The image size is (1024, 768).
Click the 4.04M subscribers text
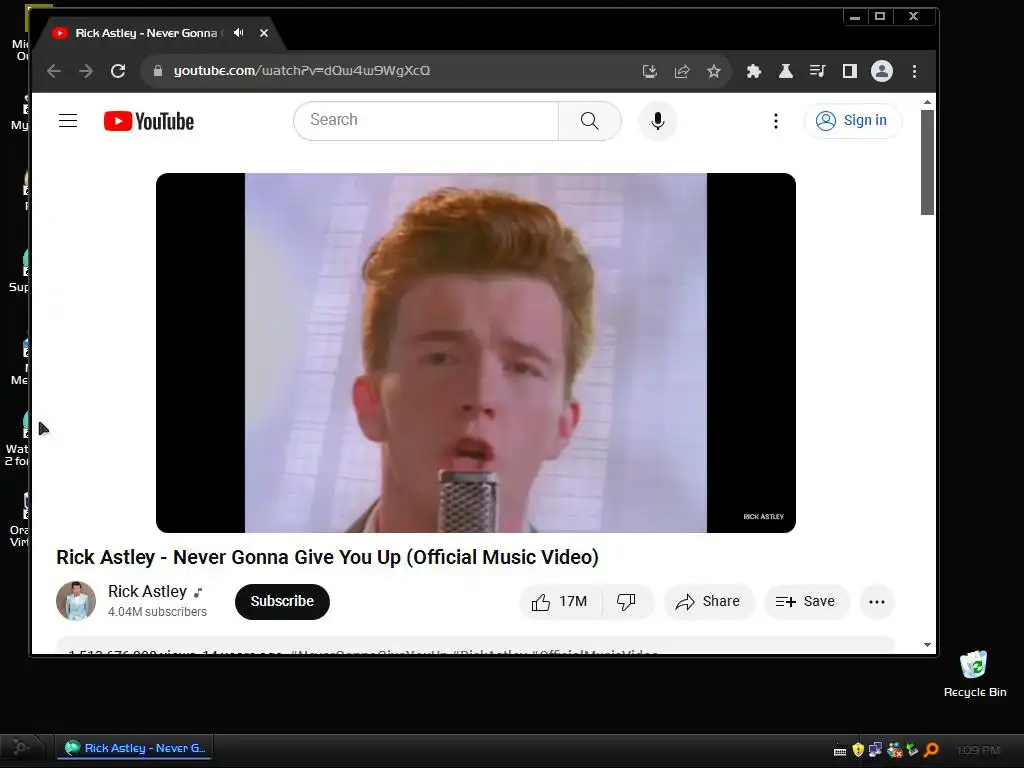[x=157, y=612]
